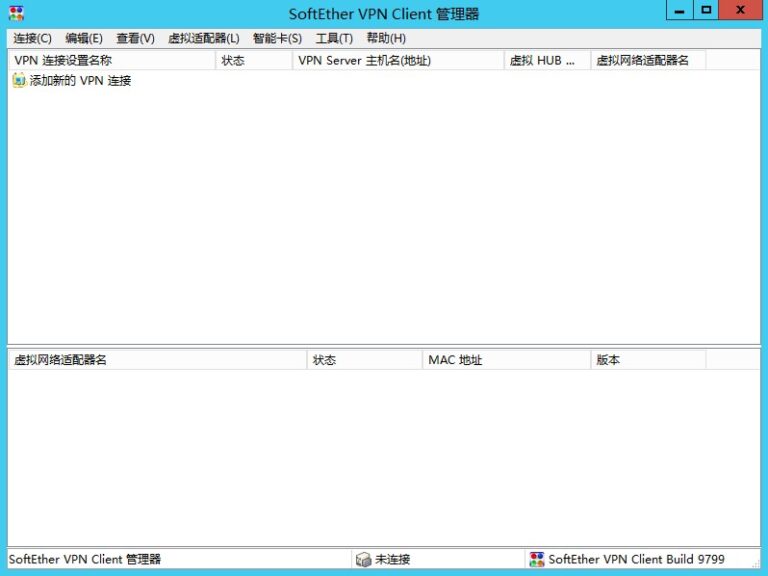Click the SoftEther build icon in status bar
Image resolution: width=768 pixels, height=576 pixels.
coord(537,560)
